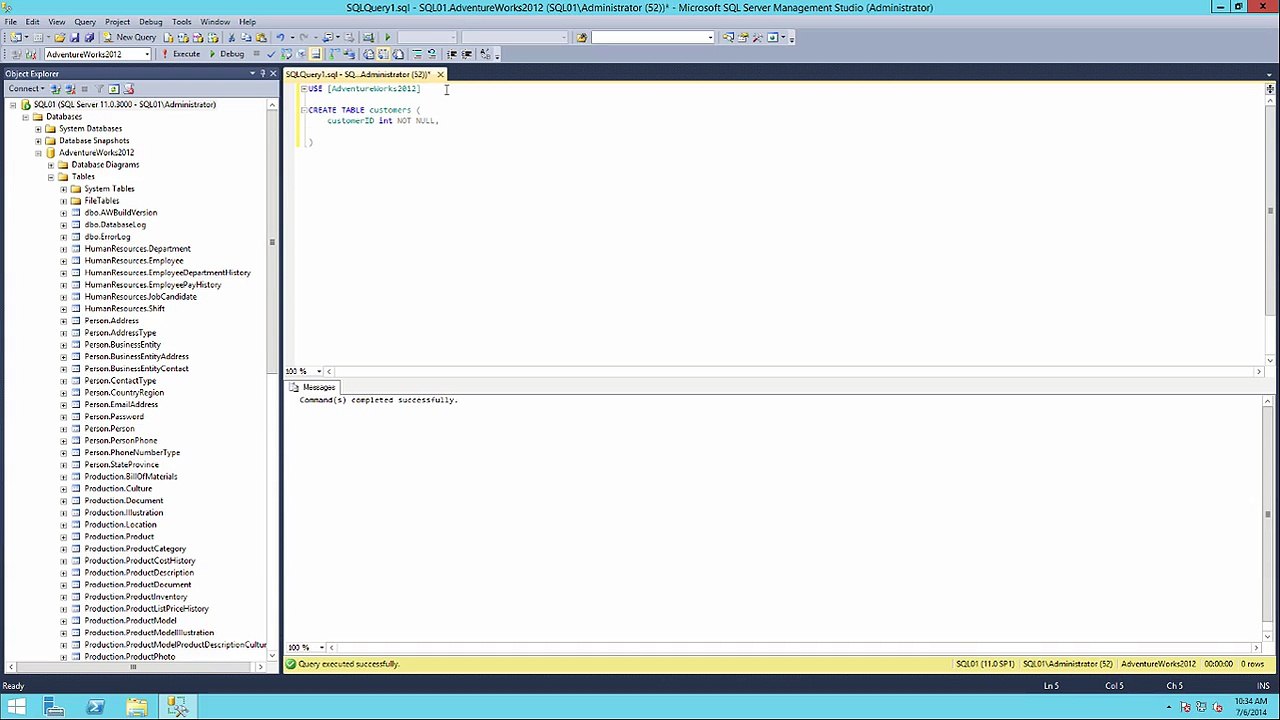
Task: Toggle Include Client Statistics icon
Action: pyautogui.click(x=349, y=54)
